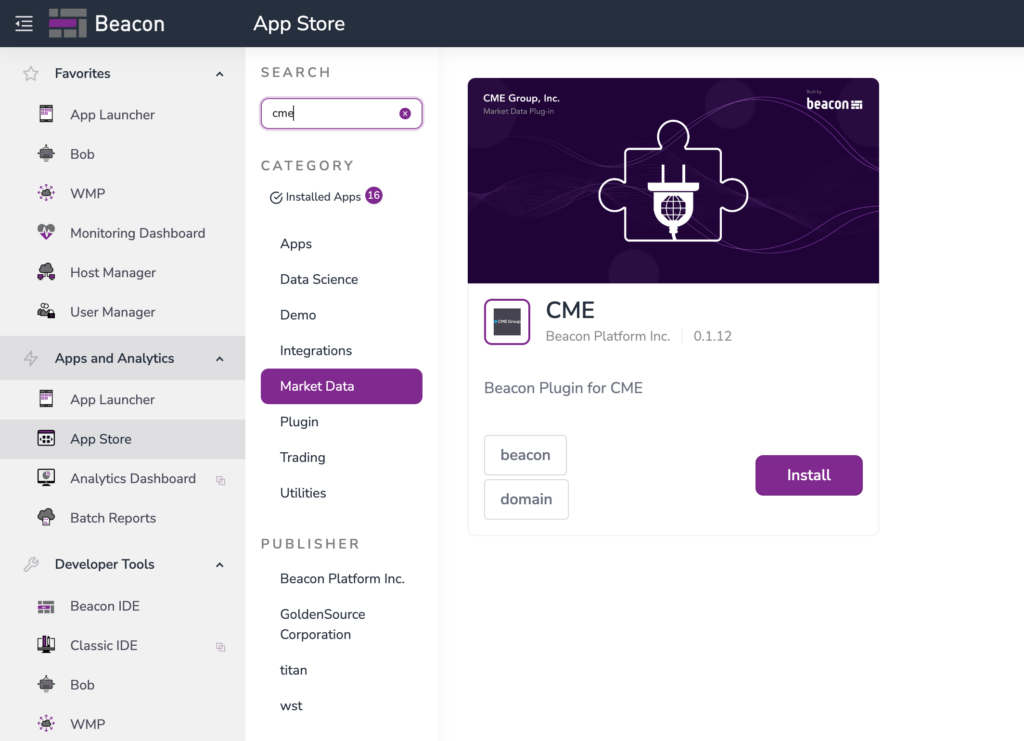This screenshot has height=741, width=1024.
Task: Open the WMP icon under Developer Tools
Action: click(x=46, y=724)
